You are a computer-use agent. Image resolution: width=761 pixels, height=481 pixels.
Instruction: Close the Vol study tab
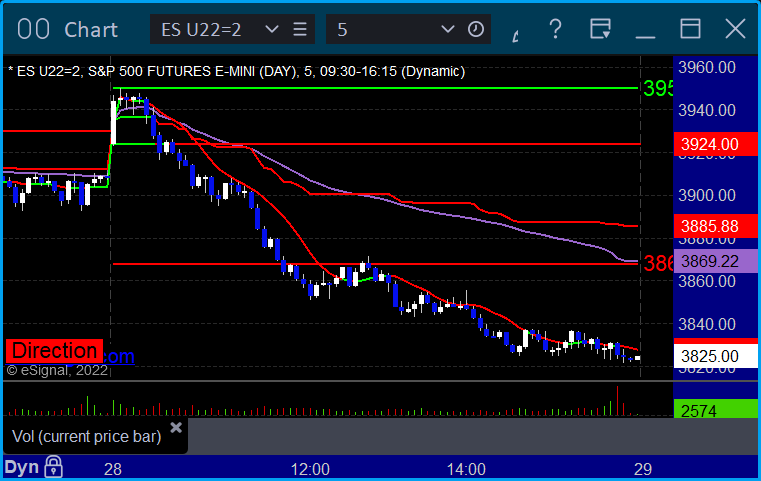(x=176, y=428)
